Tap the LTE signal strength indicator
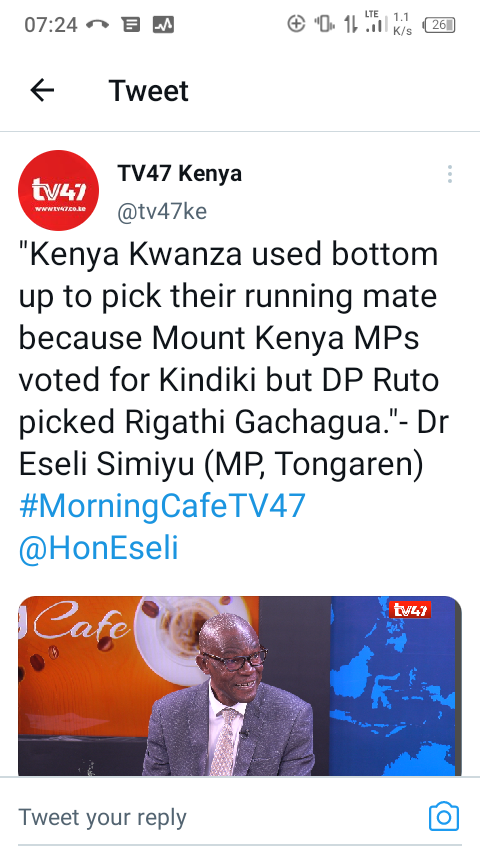This screenshot has height=854, width=480. [x=376, y=22]
